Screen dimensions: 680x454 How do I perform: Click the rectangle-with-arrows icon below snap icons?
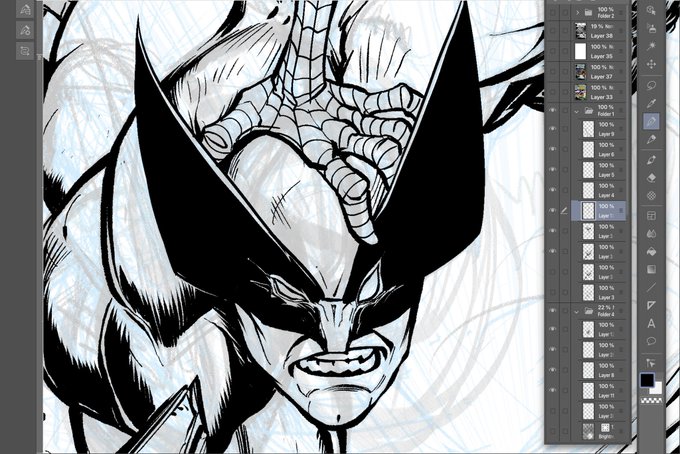[25, 51]
